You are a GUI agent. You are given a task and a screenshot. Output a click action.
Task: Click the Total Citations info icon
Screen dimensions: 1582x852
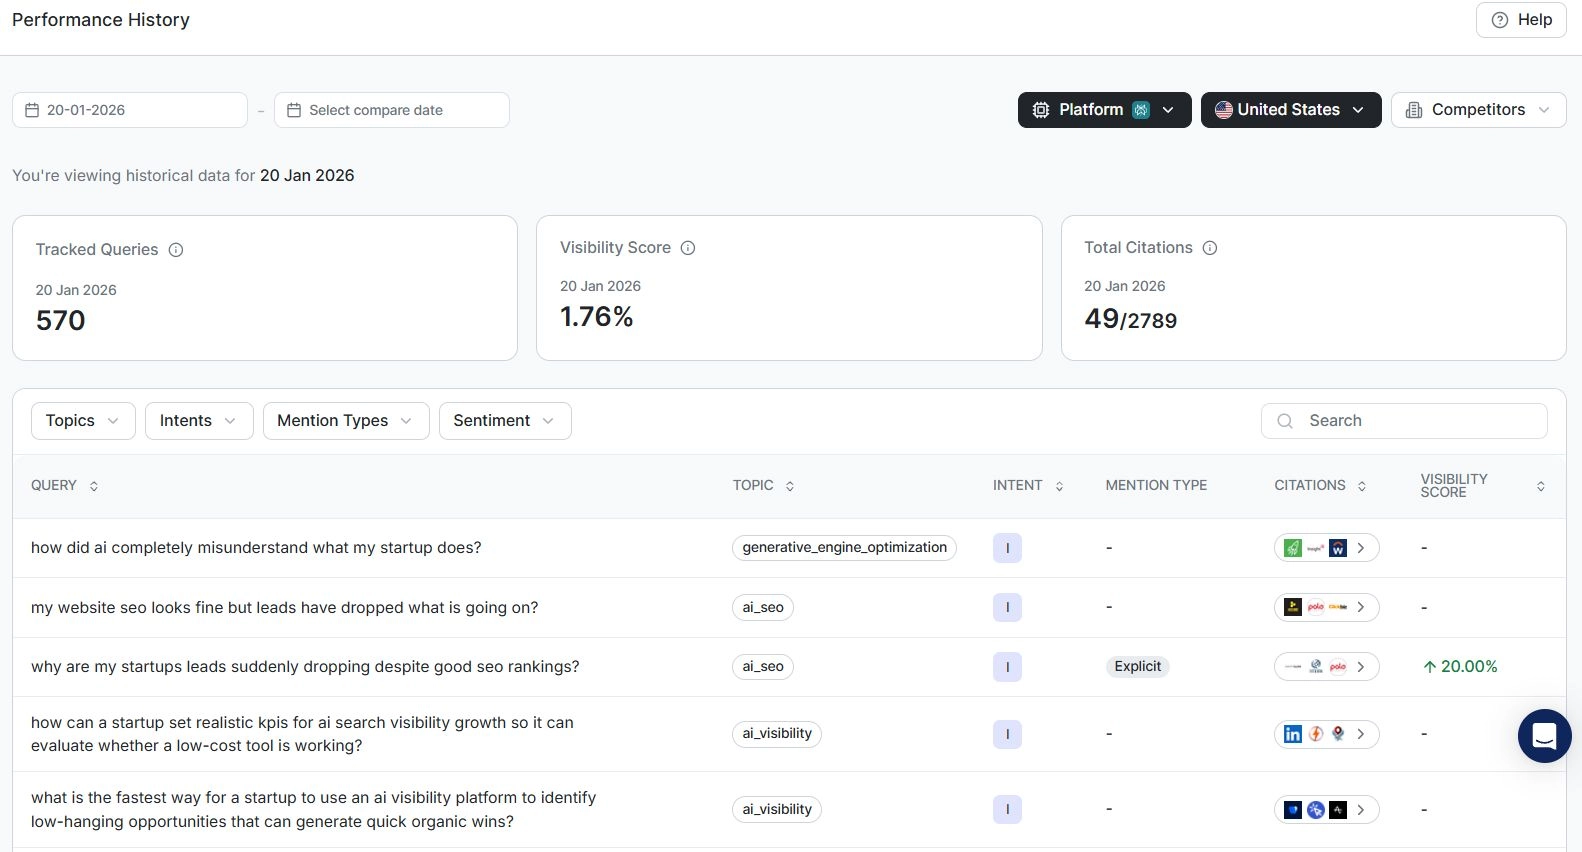1210,248
